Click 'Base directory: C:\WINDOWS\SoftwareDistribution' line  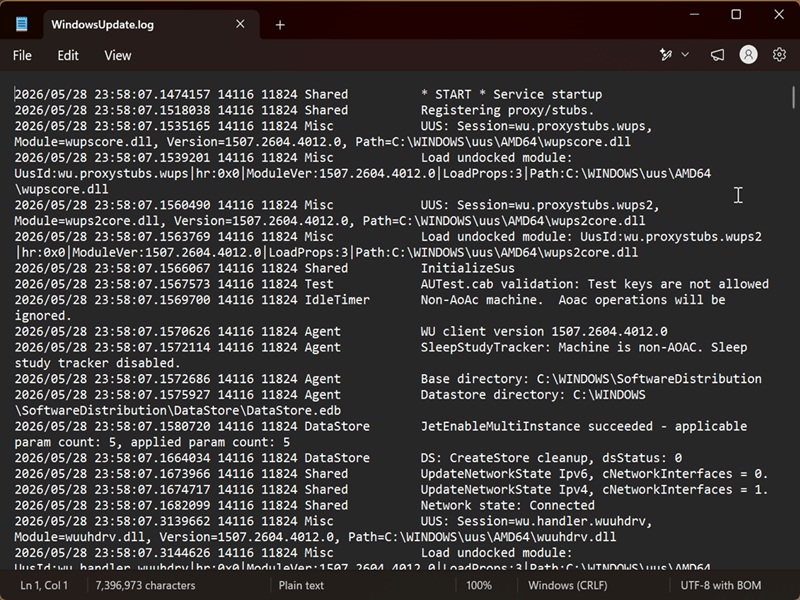coord(591,379)
